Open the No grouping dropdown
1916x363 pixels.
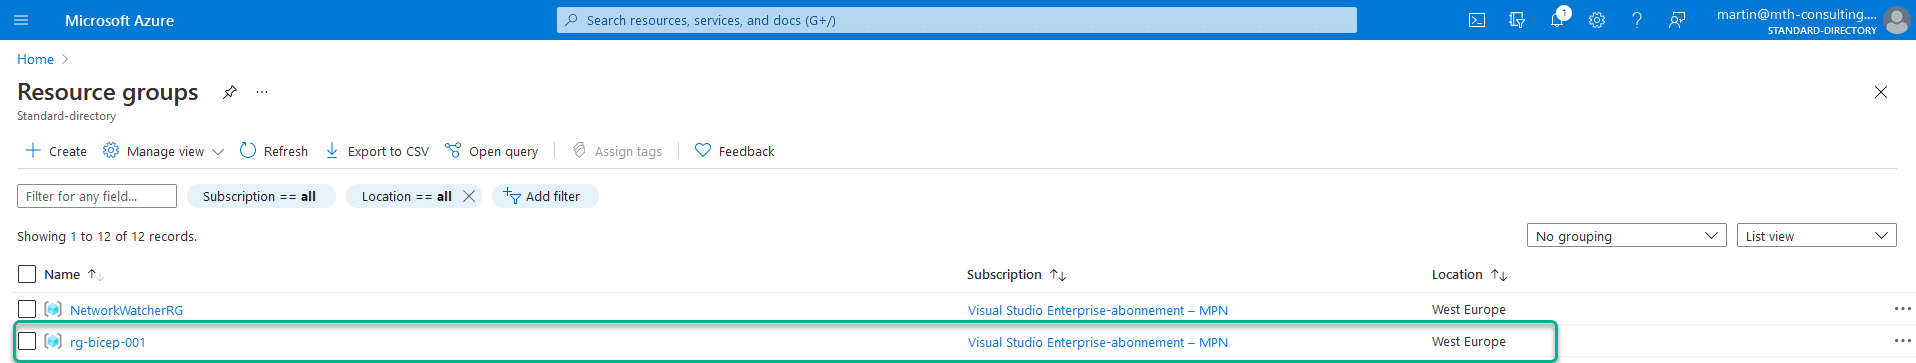(1627, 236)
